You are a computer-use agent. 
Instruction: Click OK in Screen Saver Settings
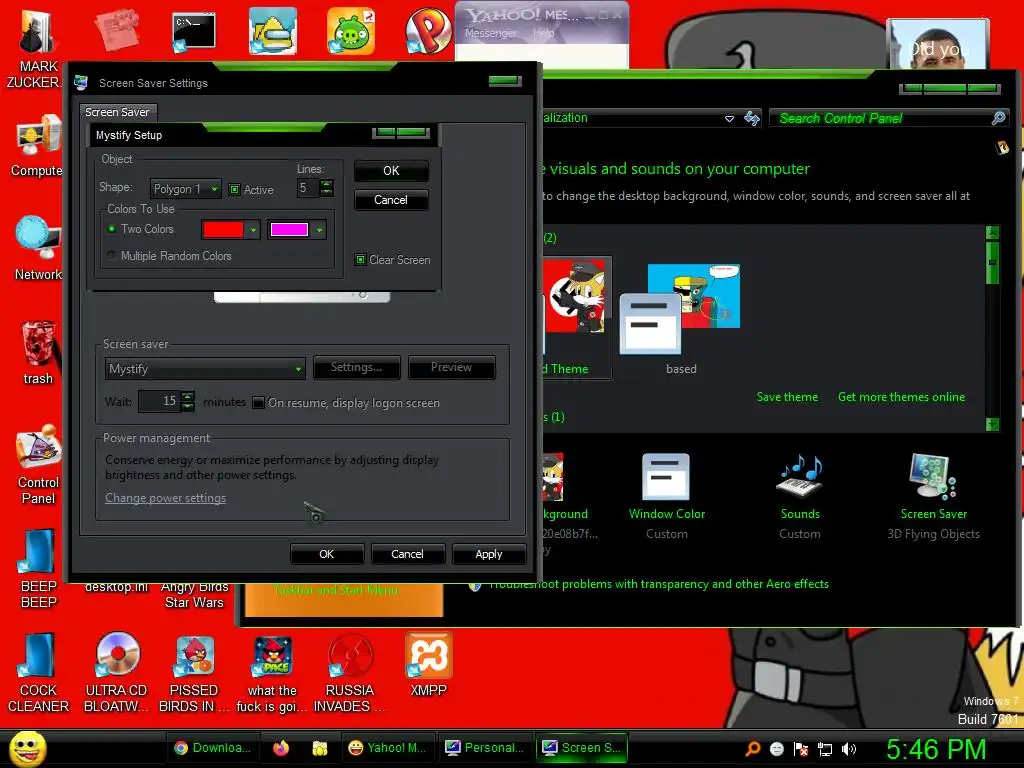pos(327,554)
